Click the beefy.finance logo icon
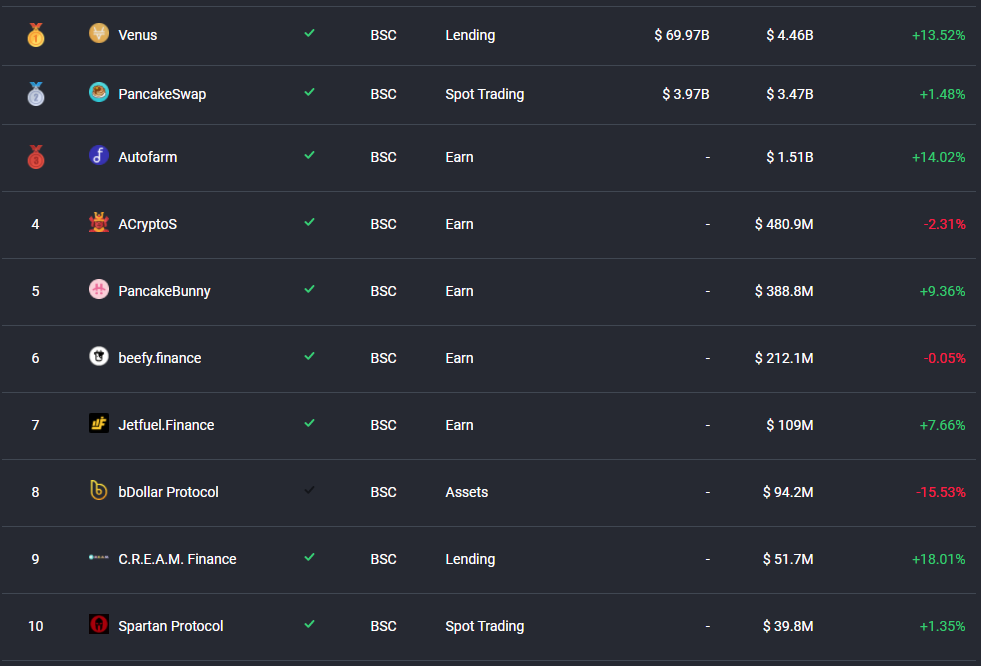 [98, 357]
